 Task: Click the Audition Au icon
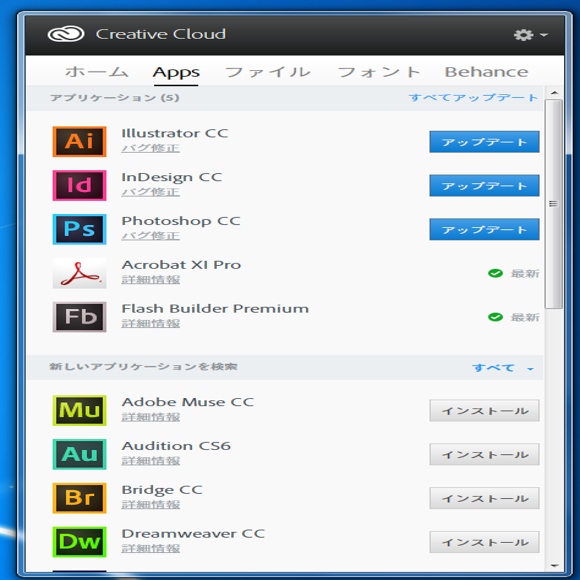(80, 454)
